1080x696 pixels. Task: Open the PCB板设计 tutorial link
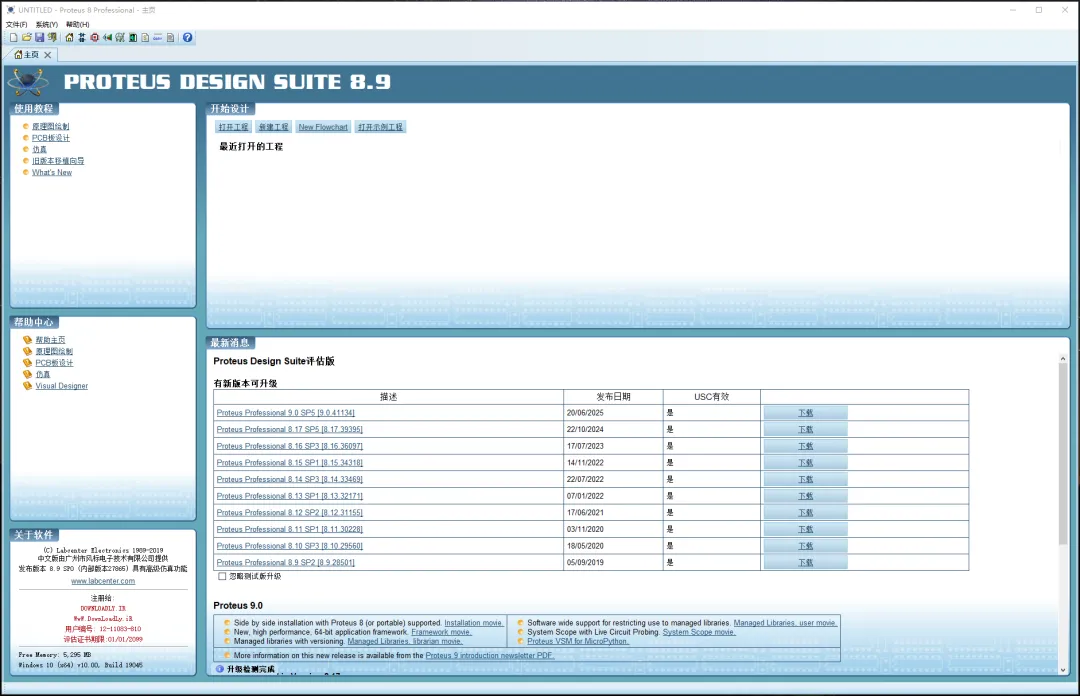coord(51,138)
